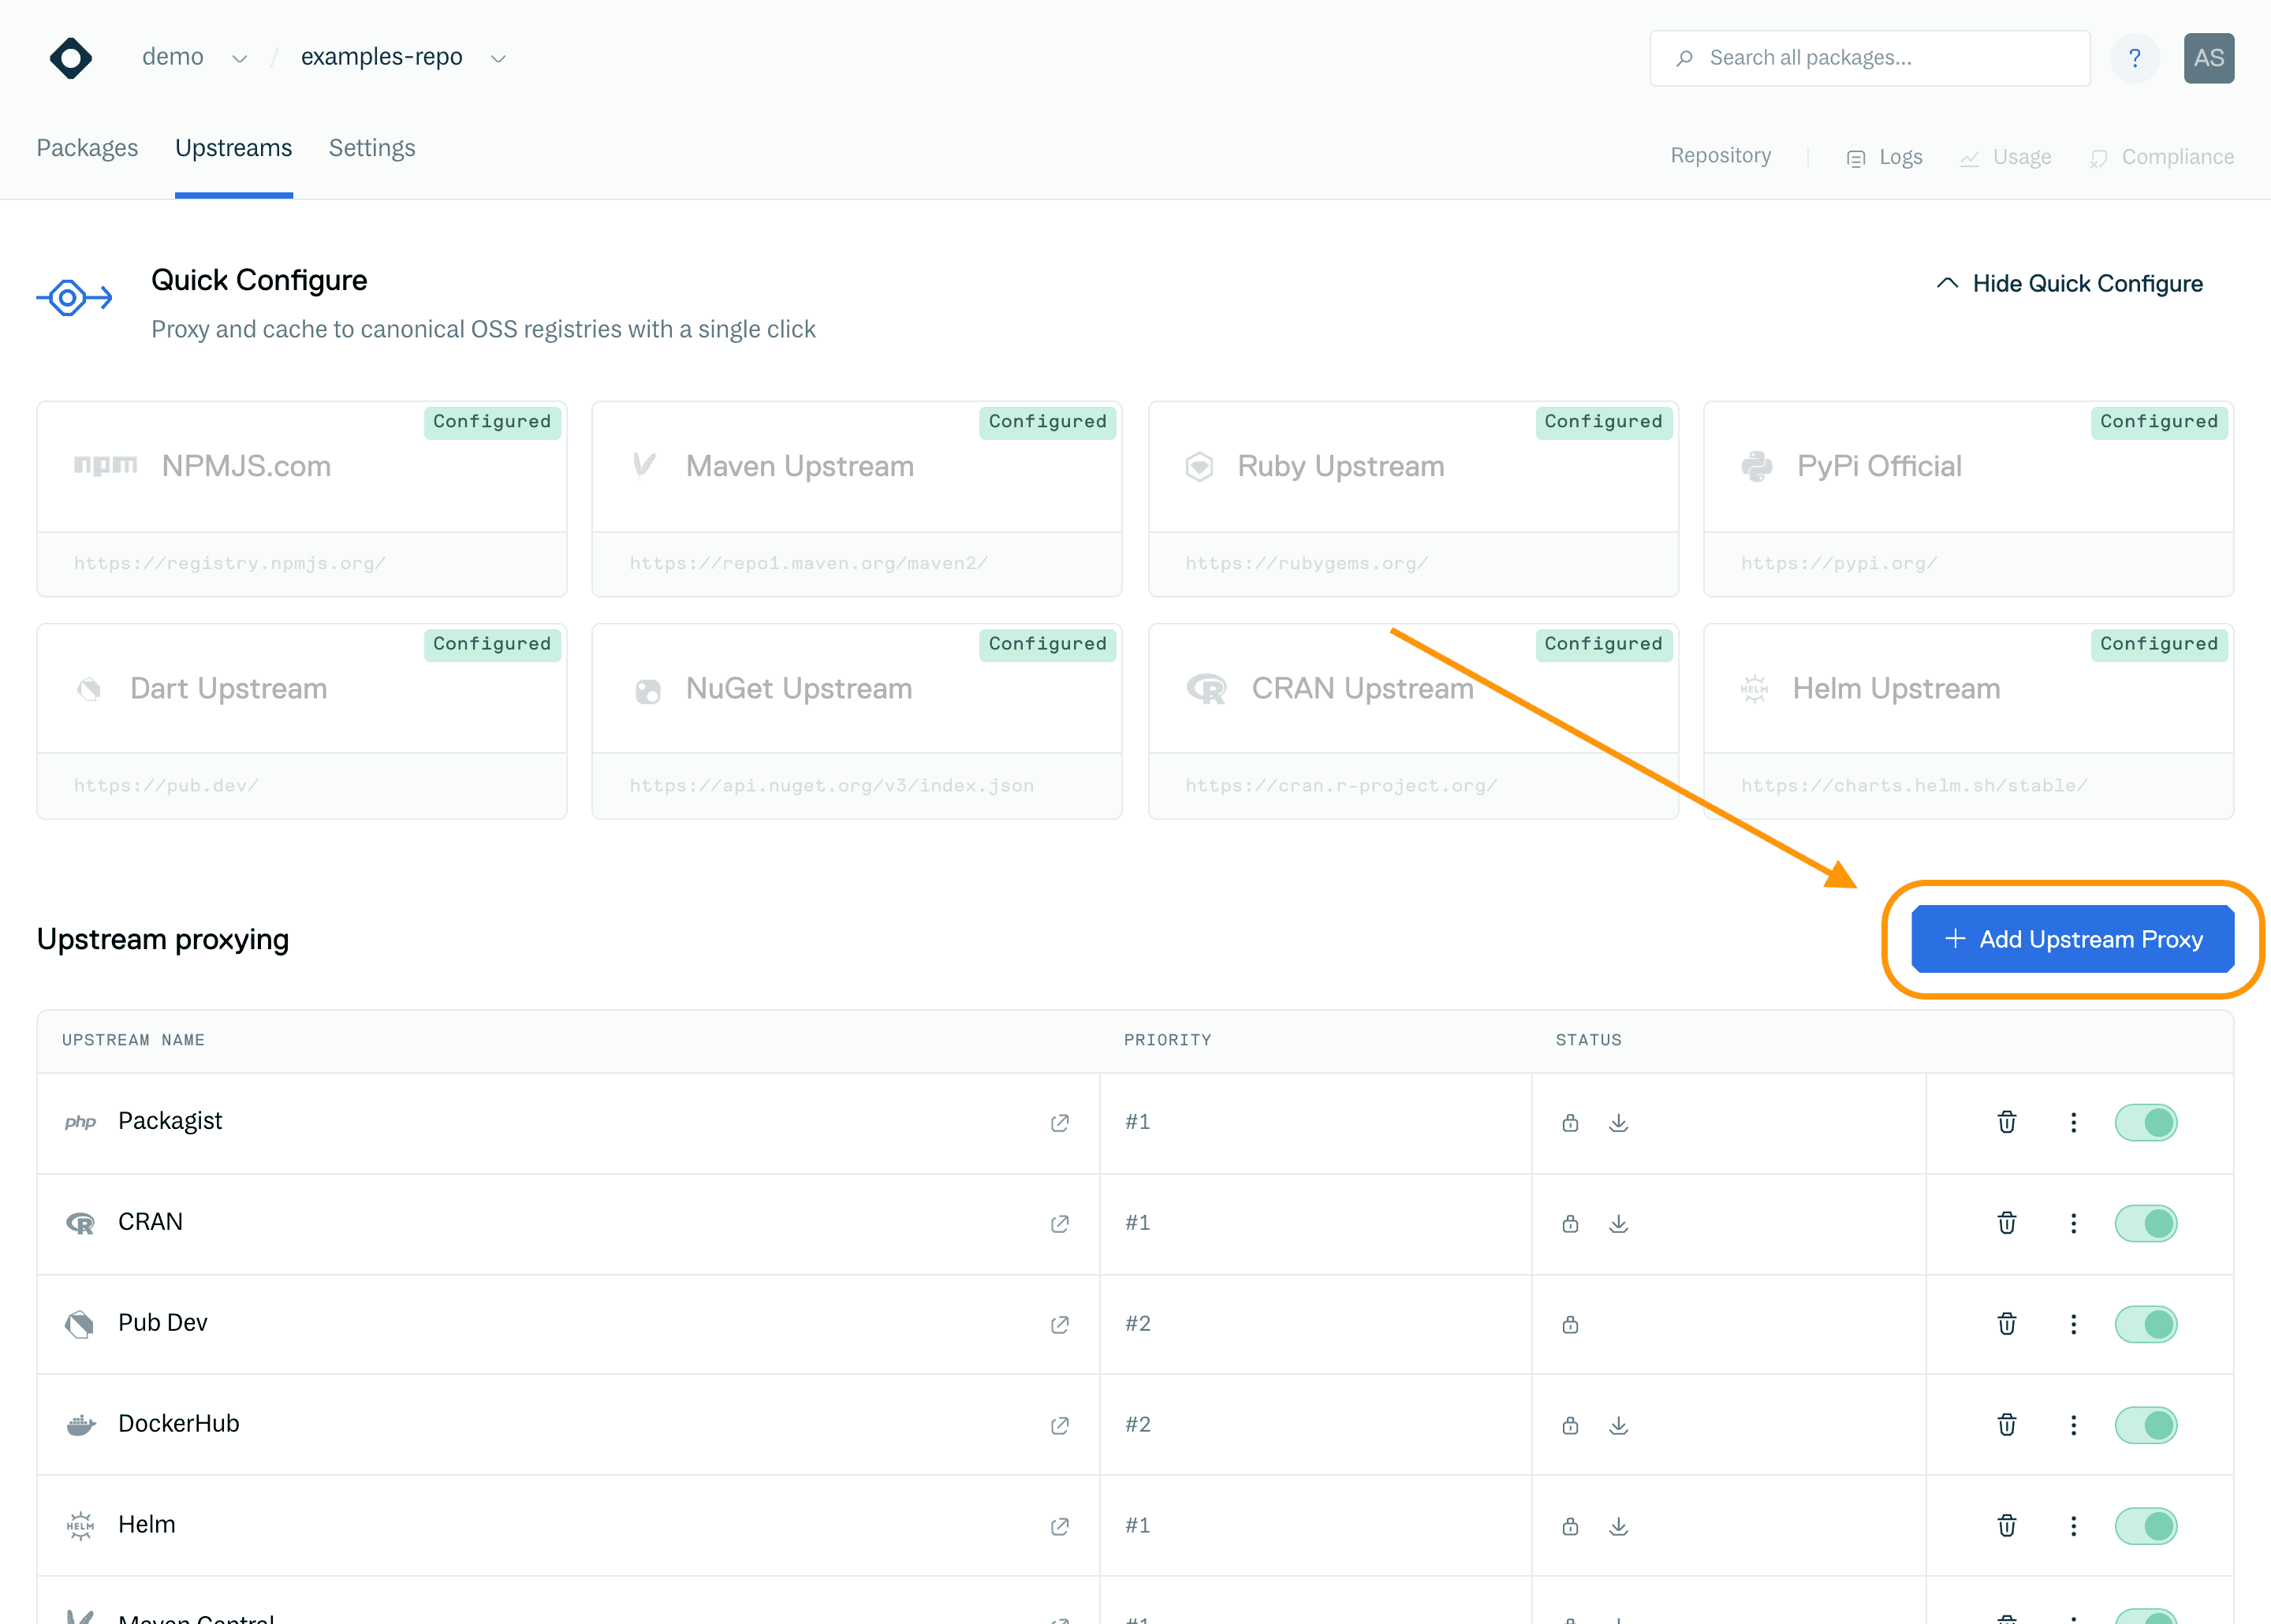
Task: Open the three-dot menu for CRAN
Action: click(2073, 1223)
